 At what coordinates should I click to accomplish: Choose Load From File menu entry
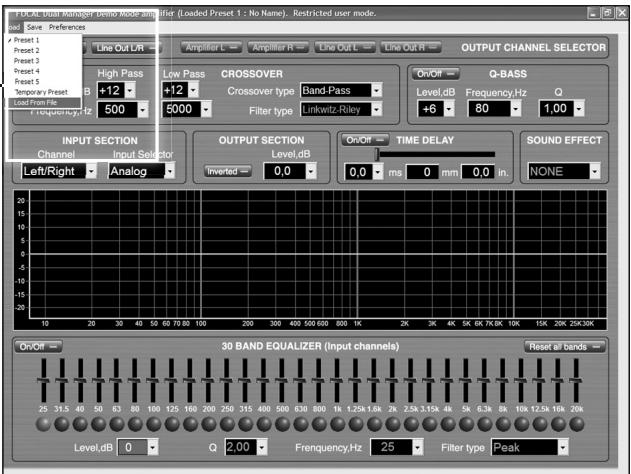click(44, 103)
